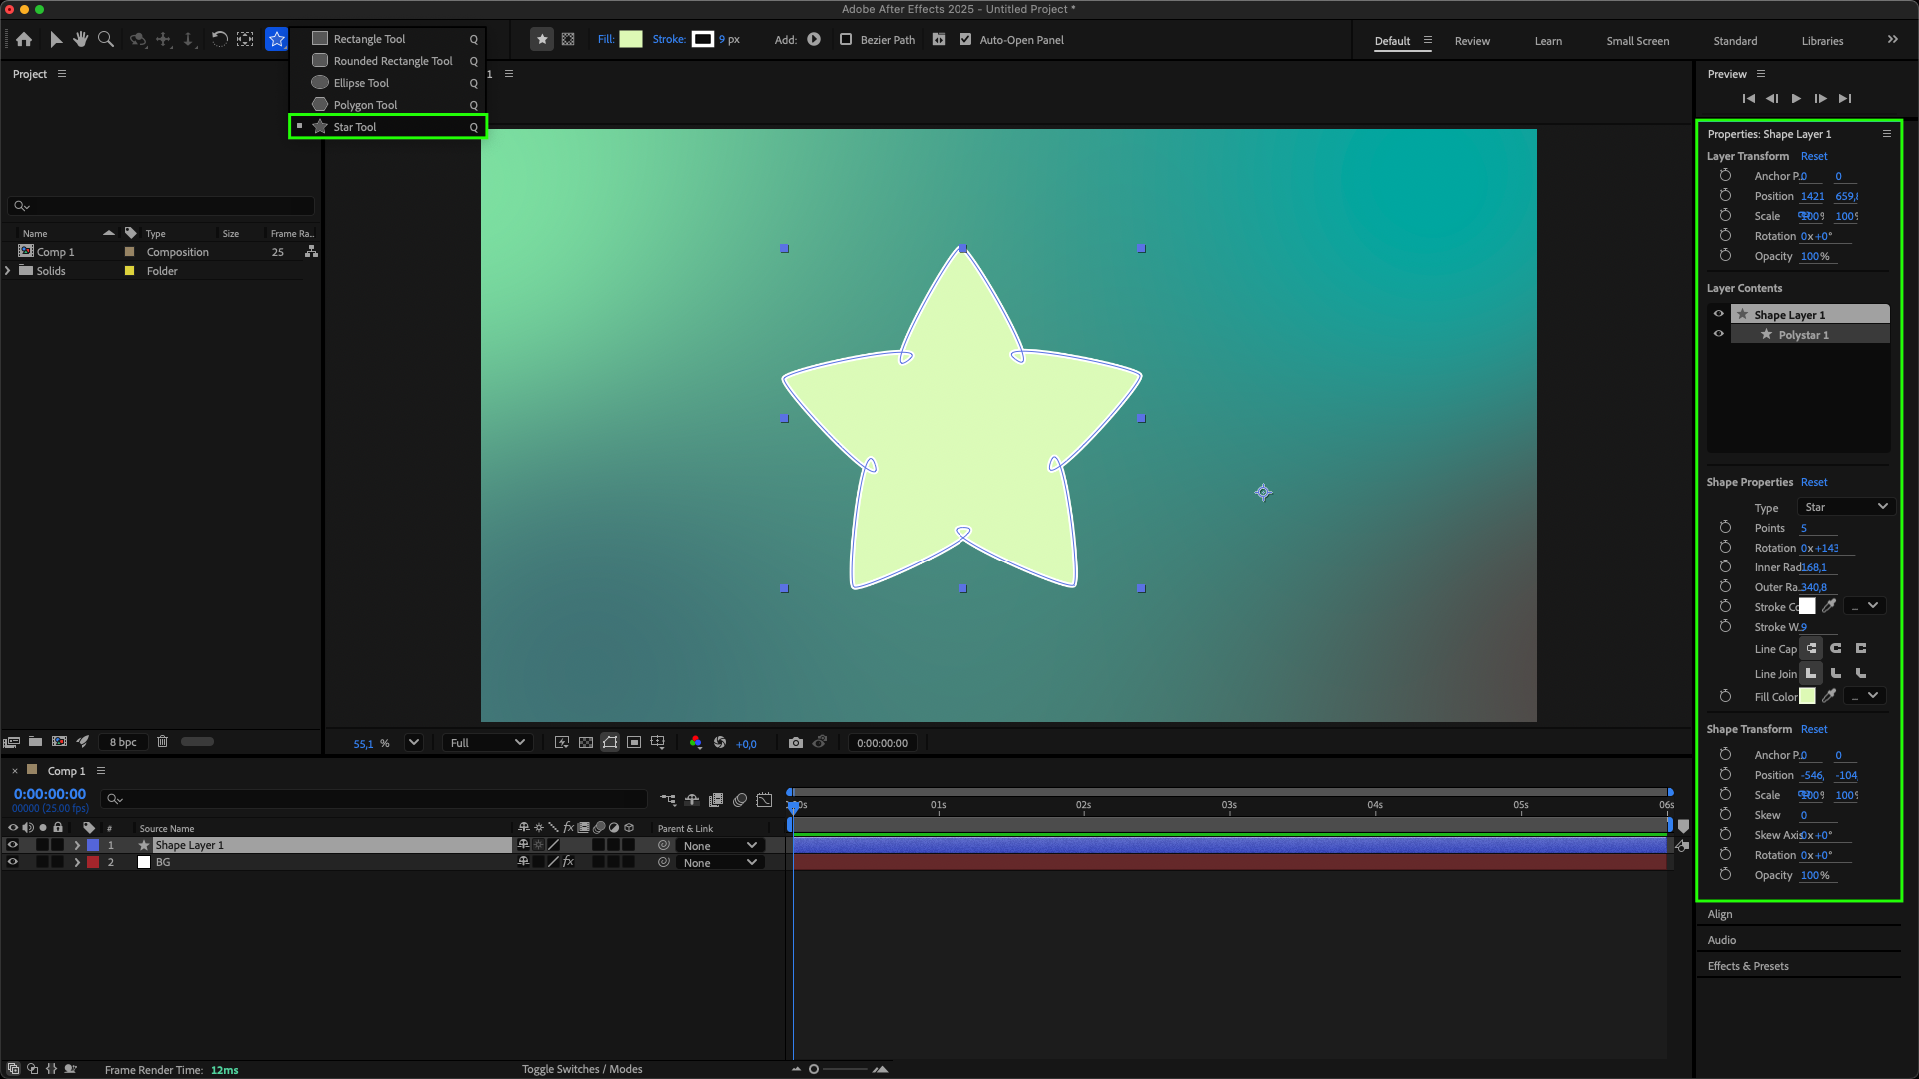The height and width of the screenshot is (1079, 1919).
Task: Expand the Solids folder
Action: [x=9, y=271]
